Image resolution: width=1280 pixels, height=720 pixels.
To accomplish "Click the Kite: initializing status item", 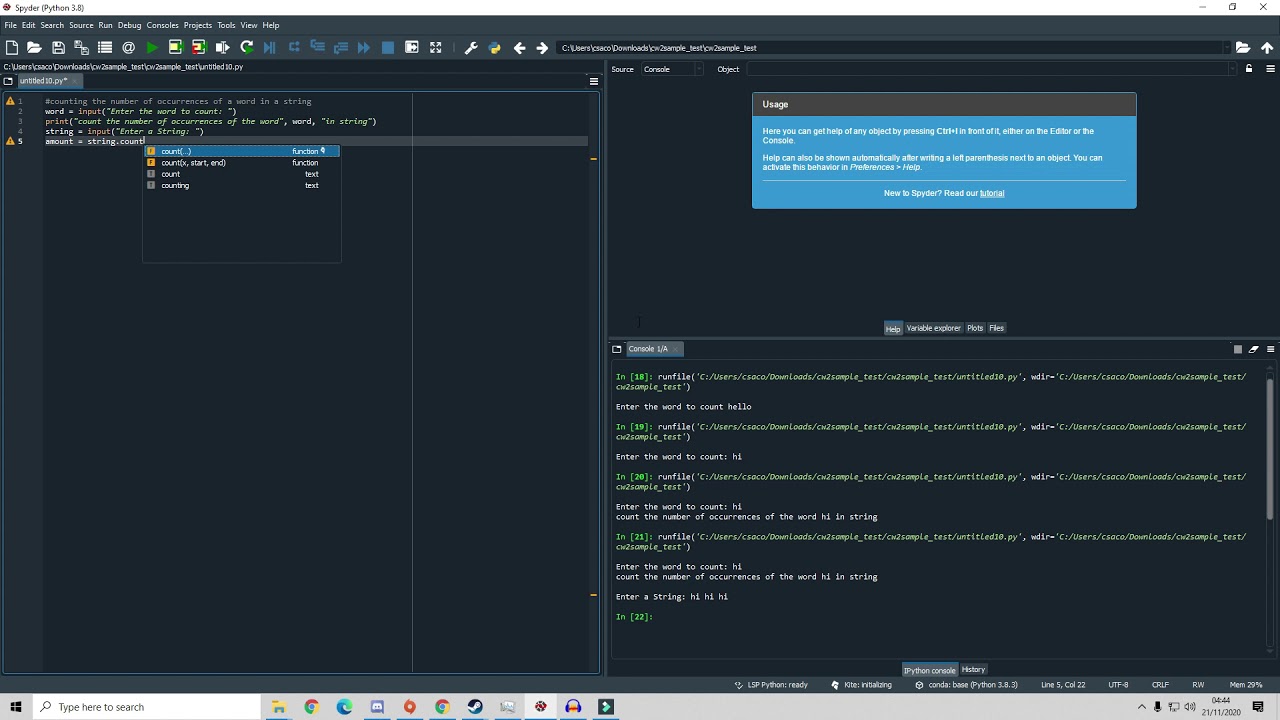I will click(861, 685).
